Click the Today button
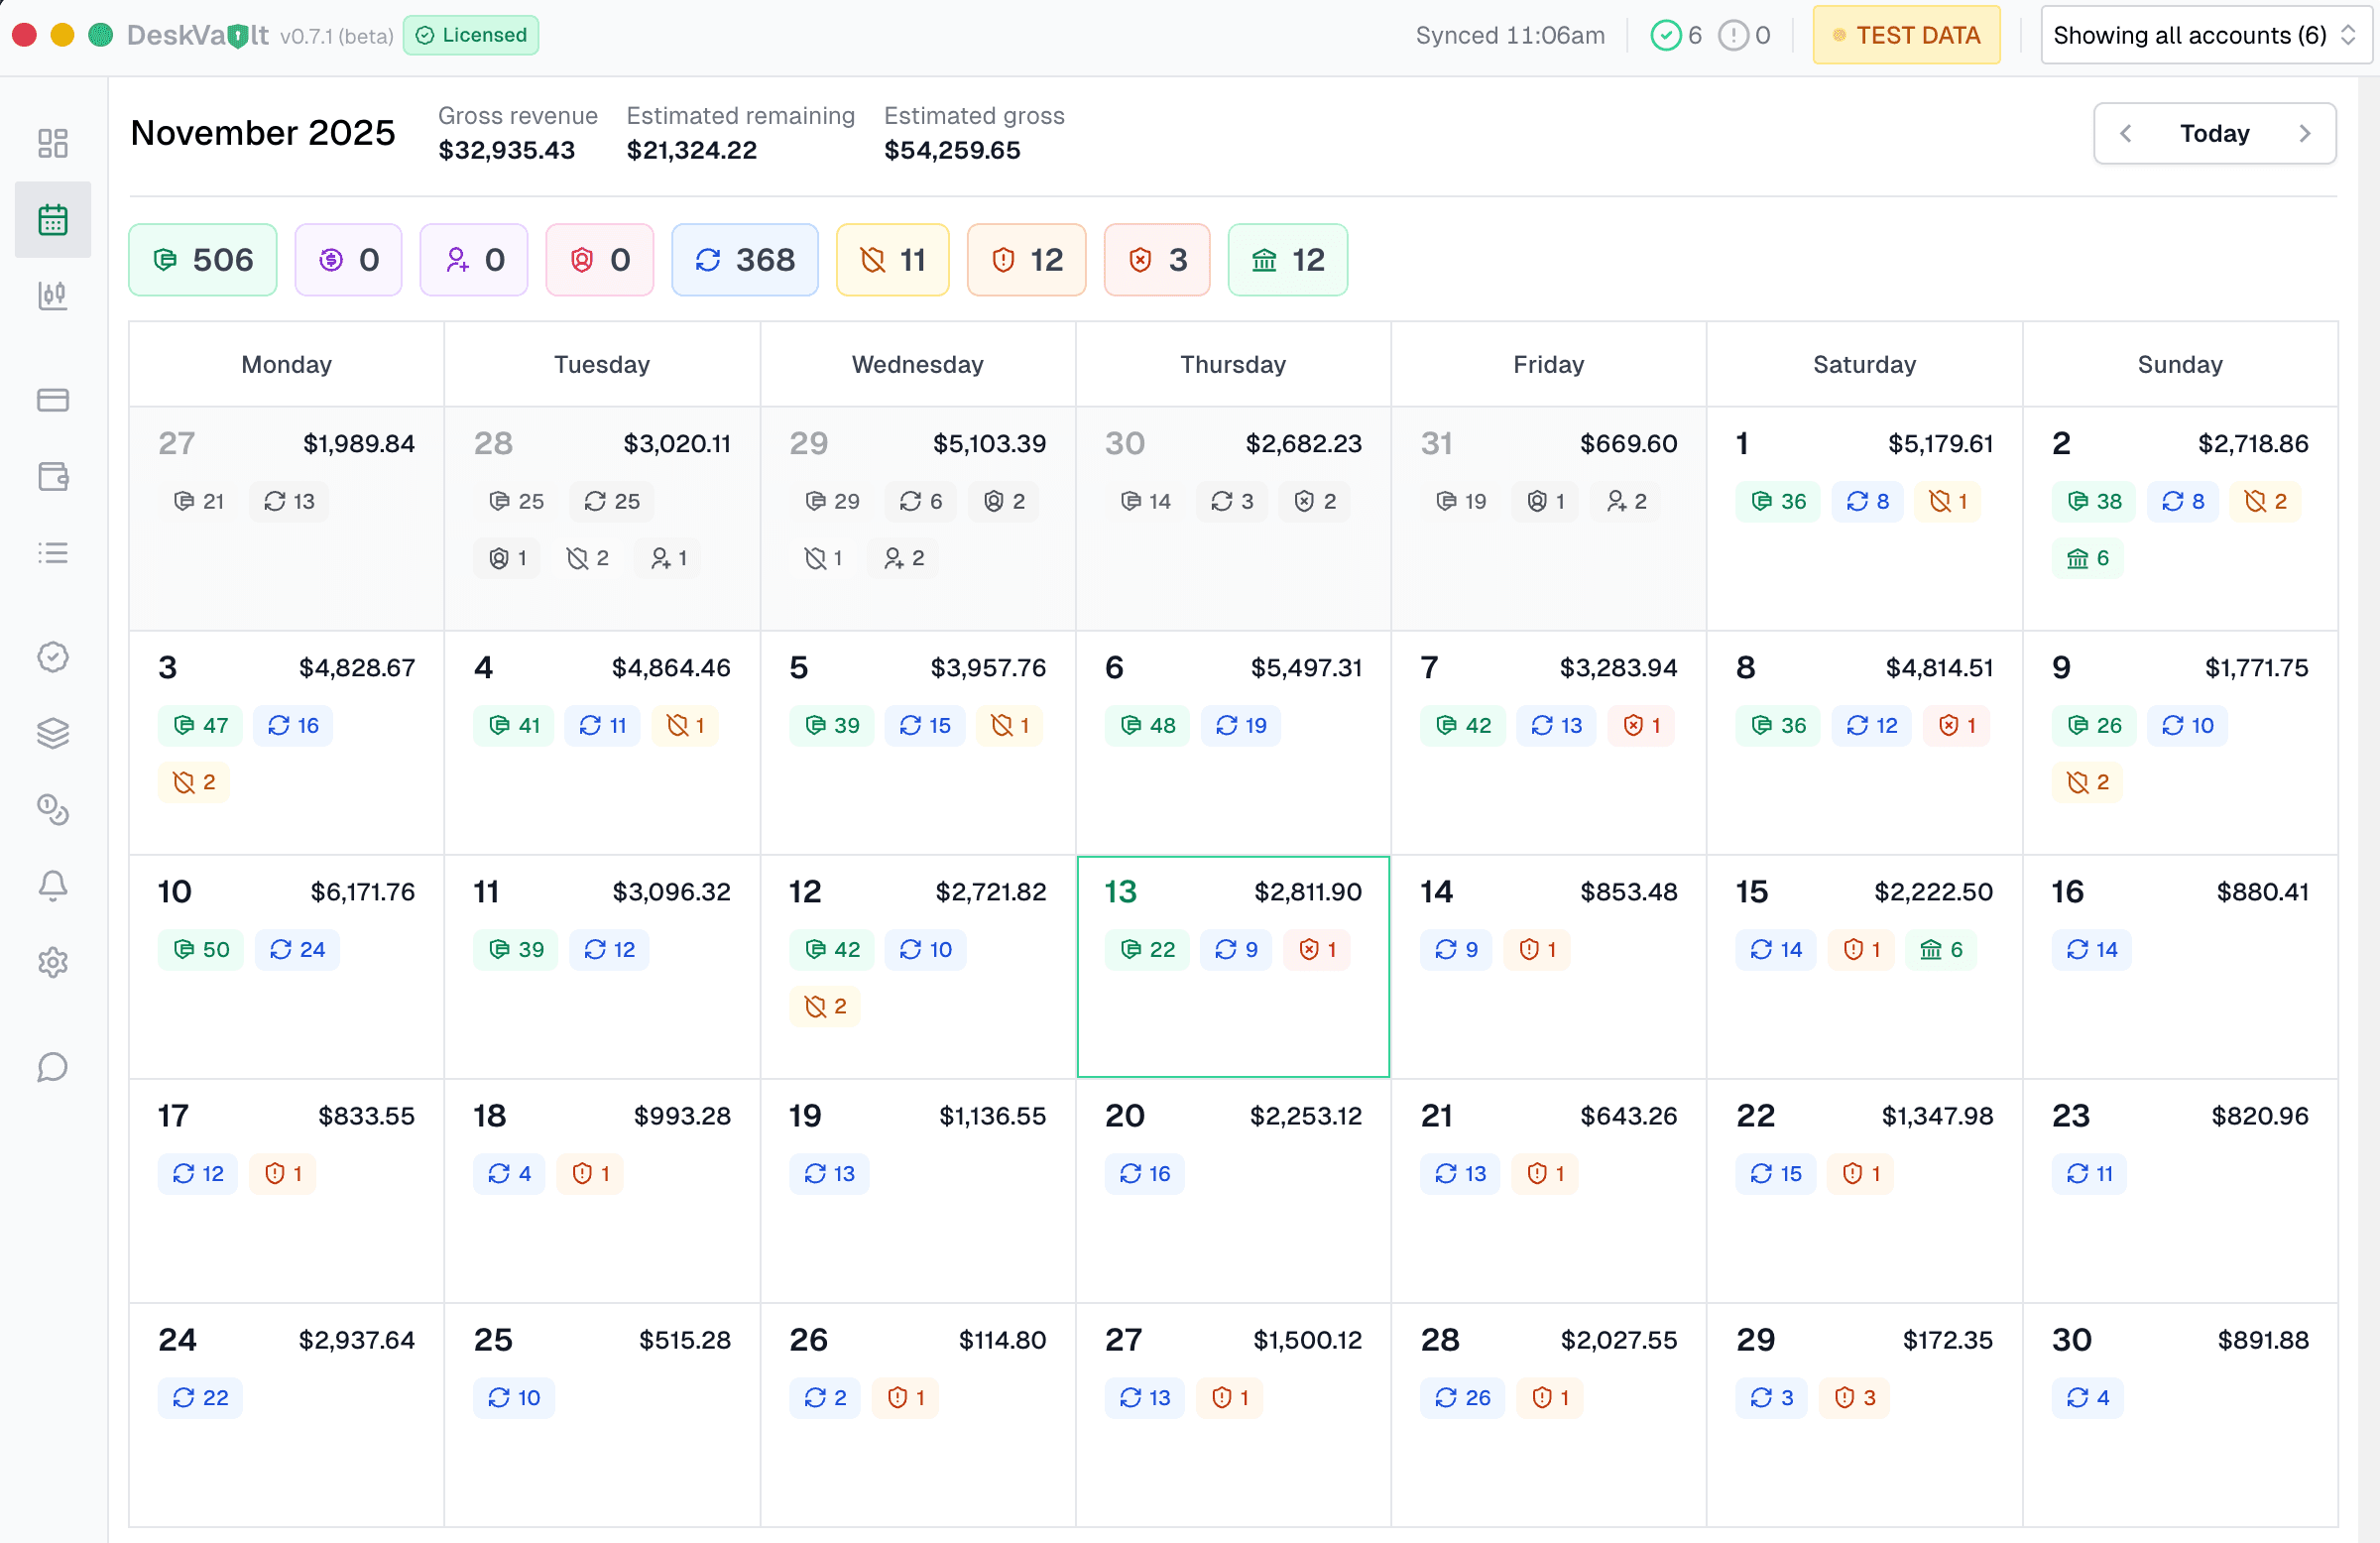The image size is (2380, 1543). [x=2215, y=133]
